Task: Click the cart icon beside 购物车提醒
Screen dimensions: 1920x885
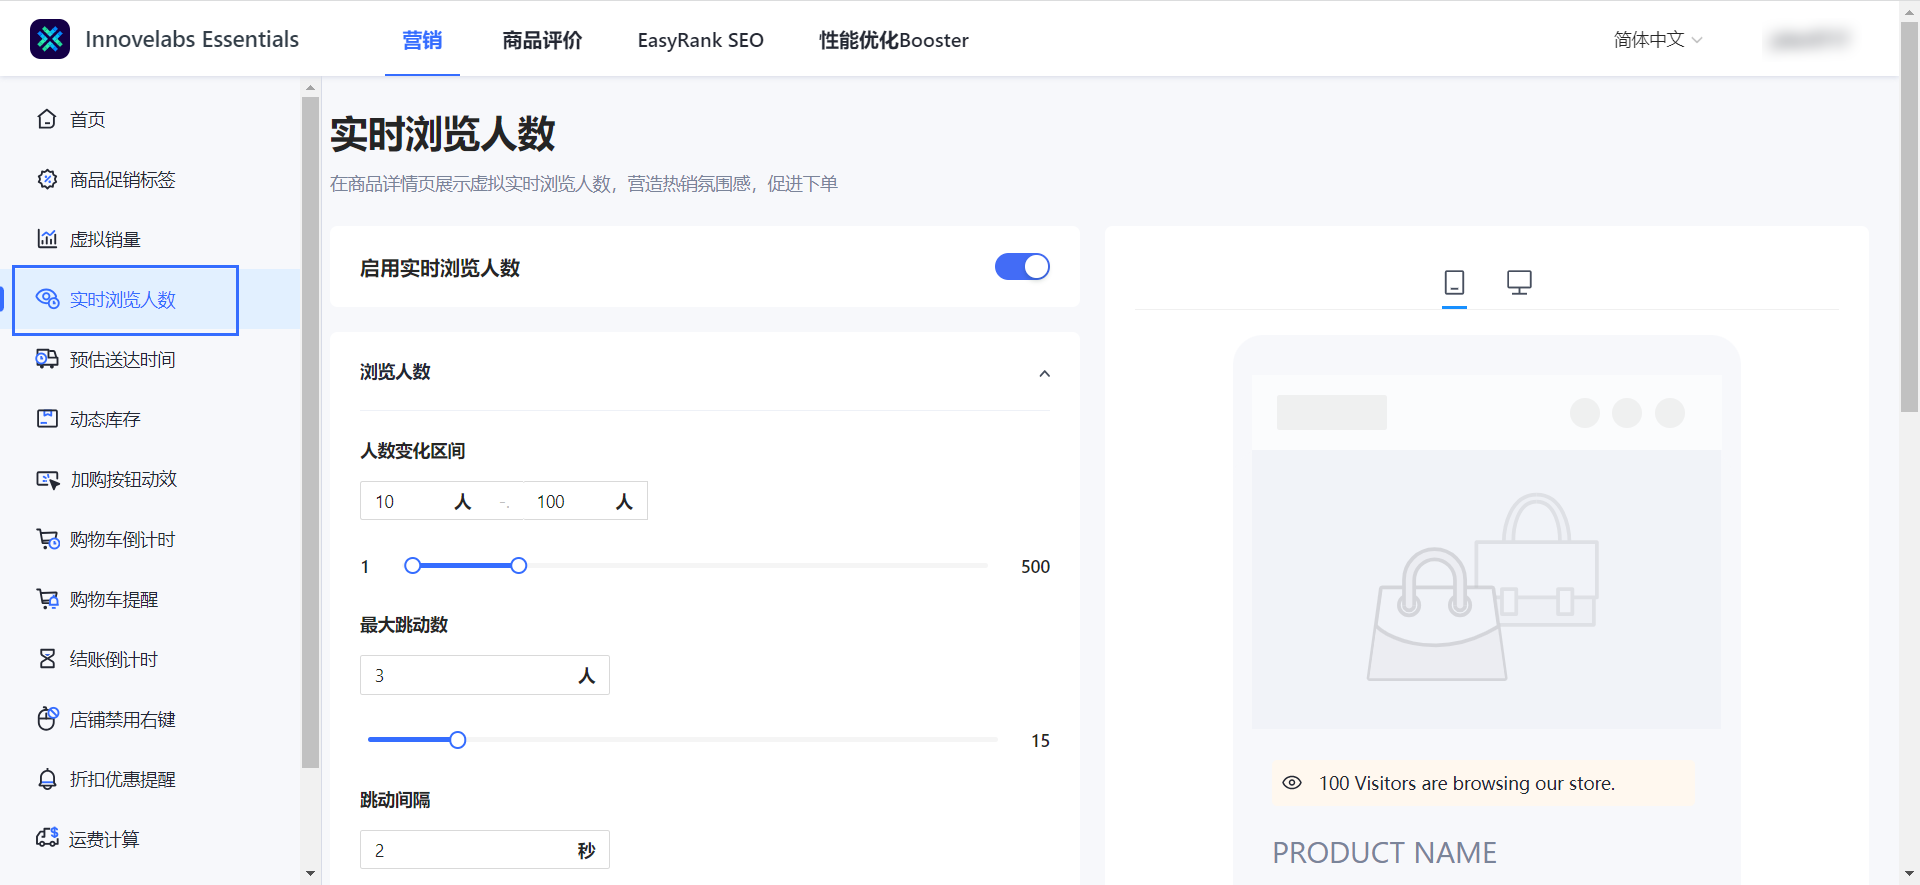Action: tap(47, 599)
